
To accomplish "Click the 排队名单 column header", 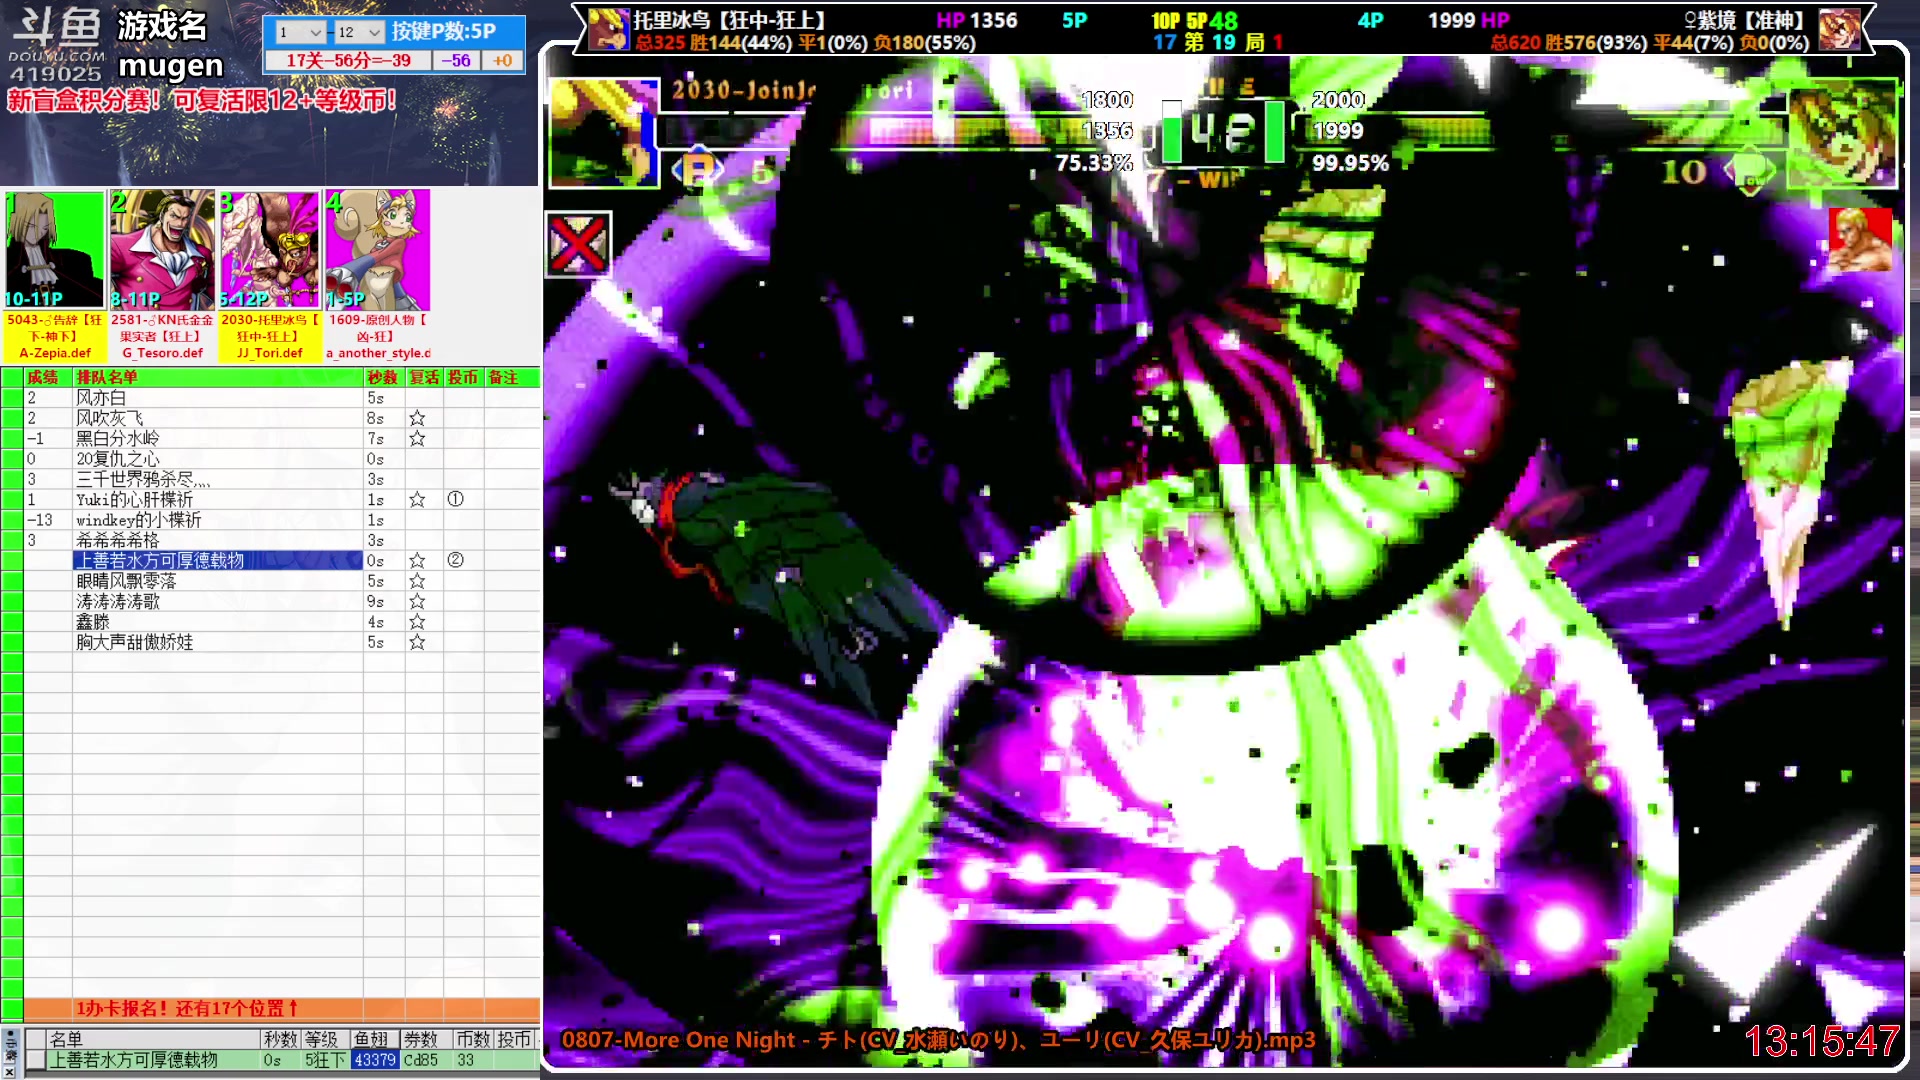I will [x=218, y=377].
